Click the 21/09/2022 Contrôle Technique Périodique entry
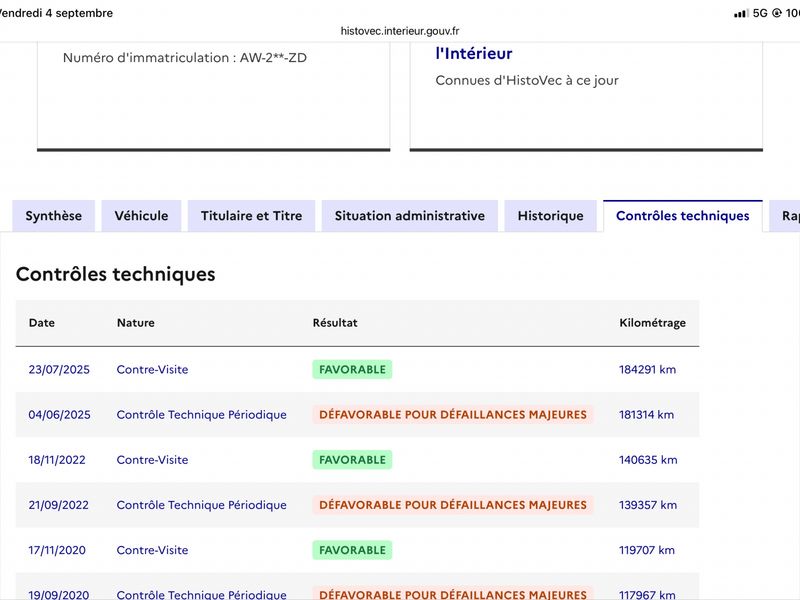This screenshot has height=600, width=800. point(202,505)
